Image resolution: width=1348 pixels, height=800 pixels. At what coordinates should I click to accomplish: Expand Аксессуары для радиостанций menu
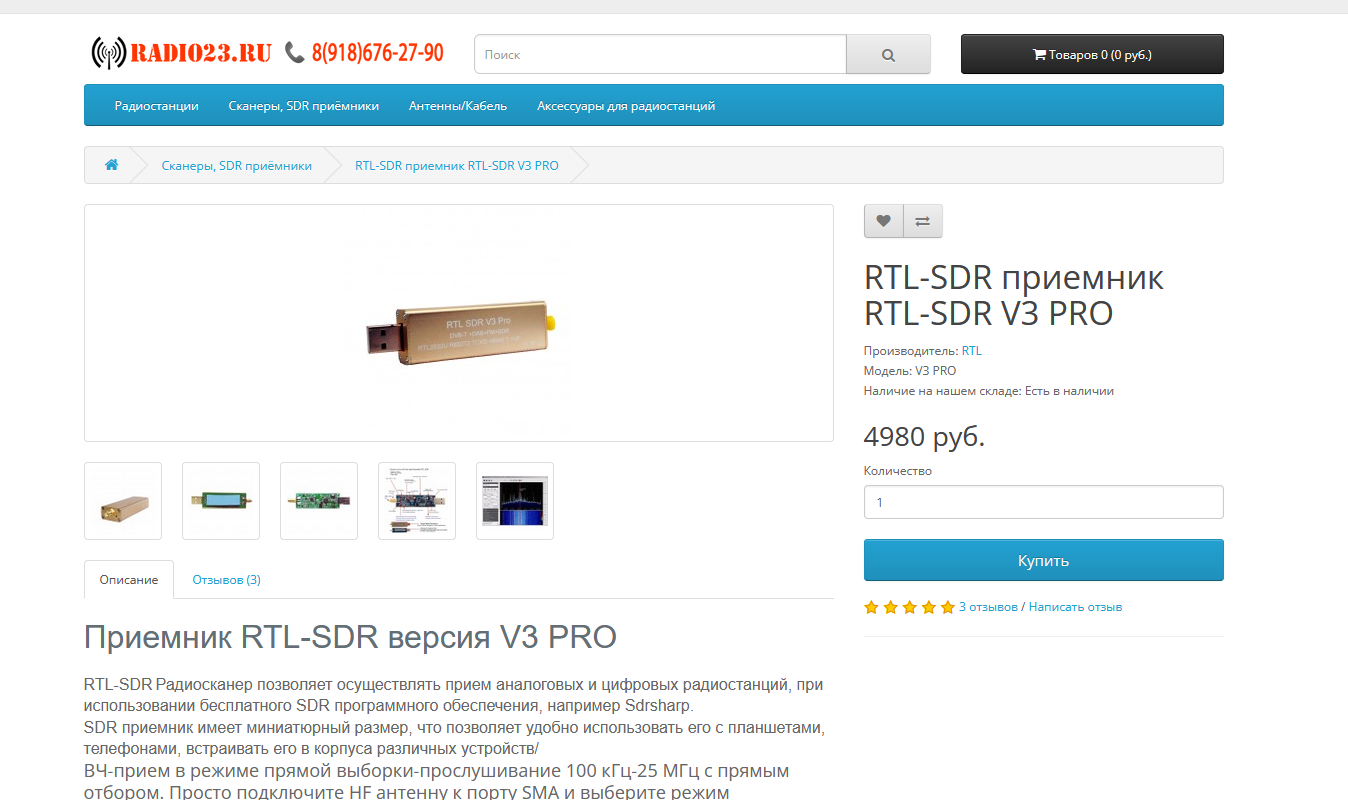click(626, 105)
